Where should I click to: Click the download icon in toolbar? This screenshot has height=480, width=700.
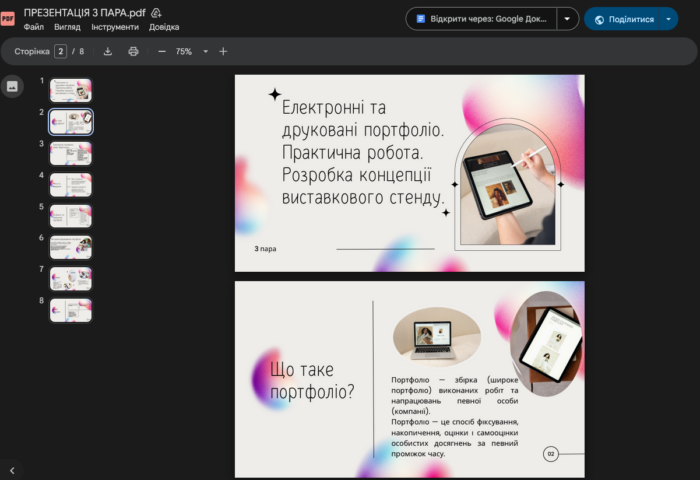click(108, 51)
